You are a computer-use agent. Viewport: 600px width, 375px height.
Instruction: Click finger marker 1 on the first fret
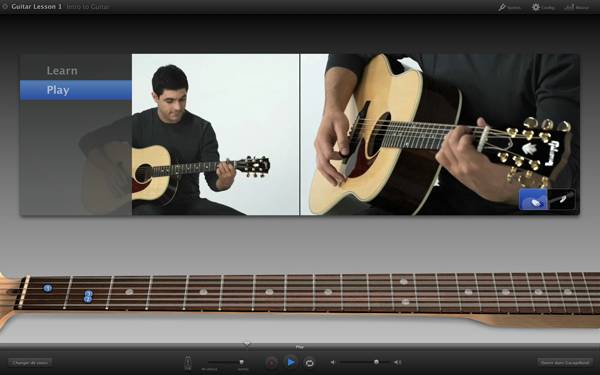pyautogui.click(x=47, y=288)
